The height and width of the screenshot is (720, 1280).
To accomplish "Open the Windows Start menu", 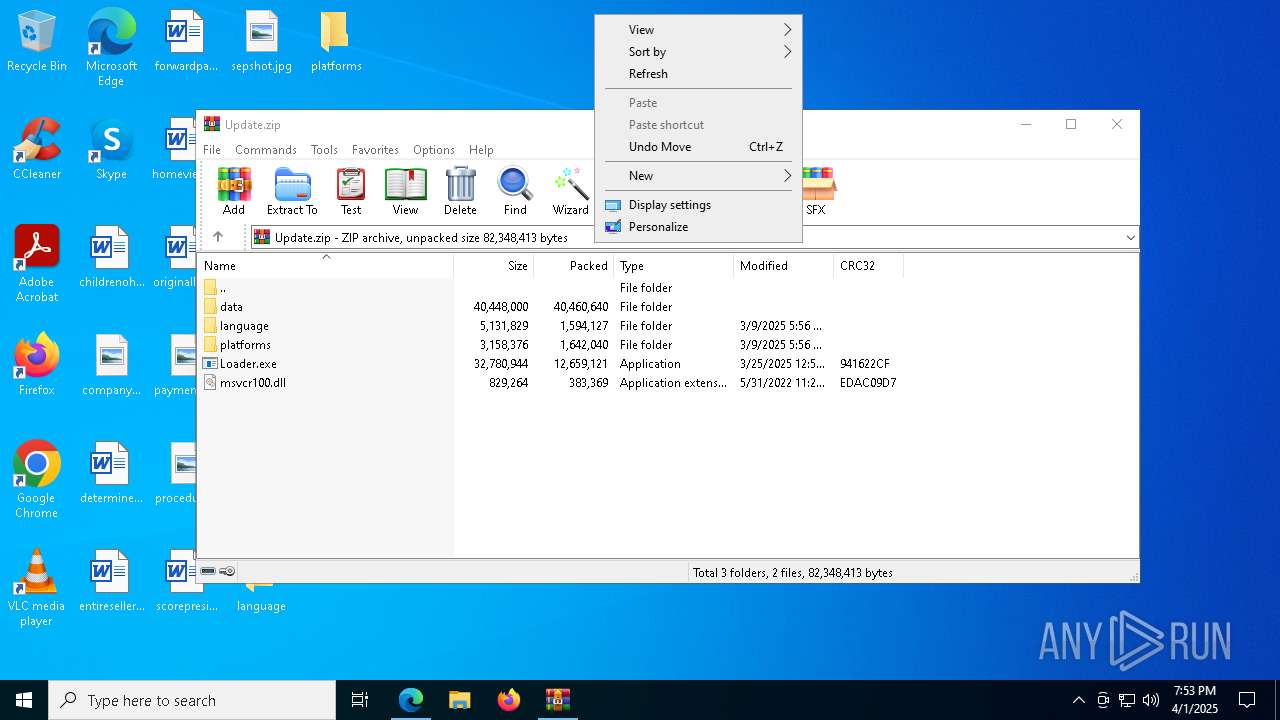I will pyautogui.click(x=24, y=700).
